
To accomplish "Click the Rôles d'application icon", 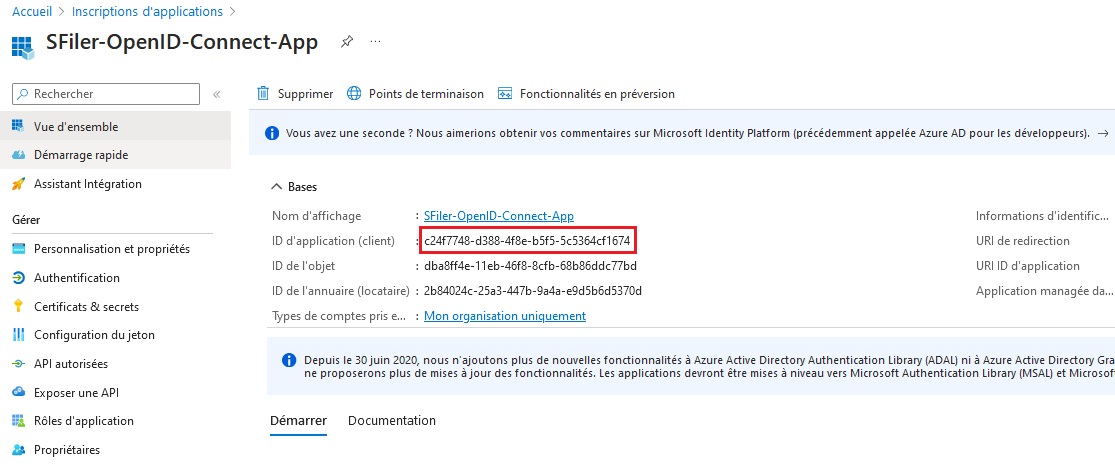I will point(19,421).
